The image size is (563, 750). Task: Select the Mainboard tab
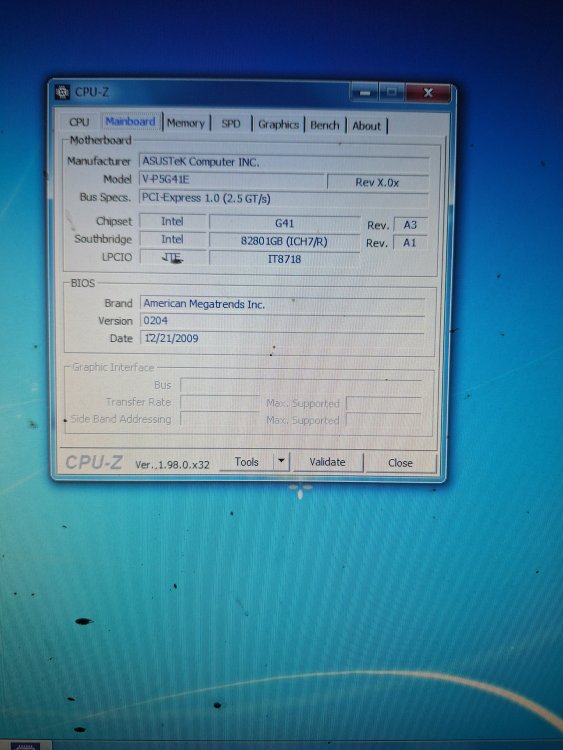point(130,121)
